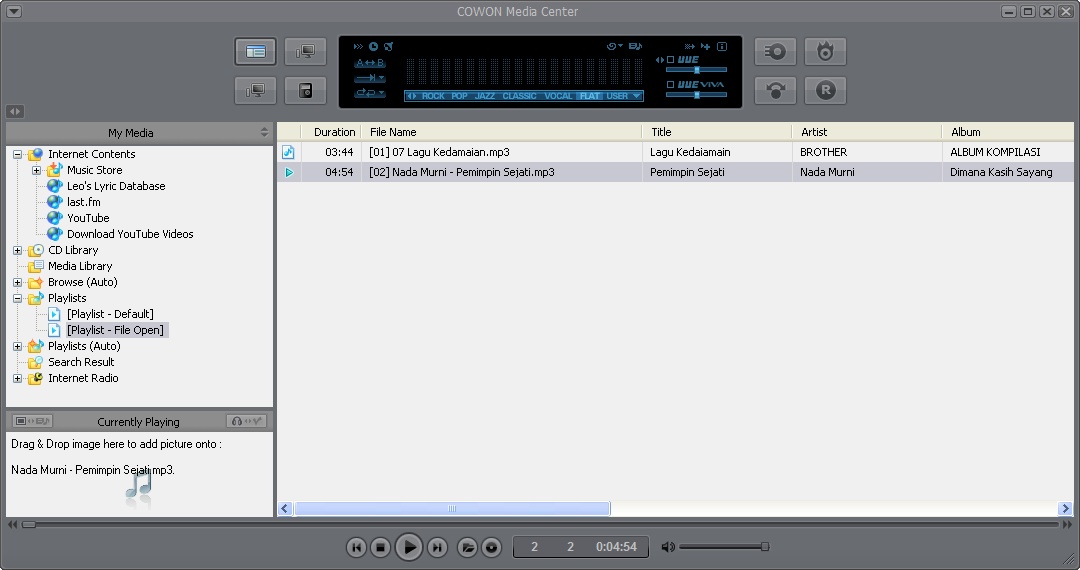Click the round disc button beside open file
1080x570 pixels.
(491, 547)
